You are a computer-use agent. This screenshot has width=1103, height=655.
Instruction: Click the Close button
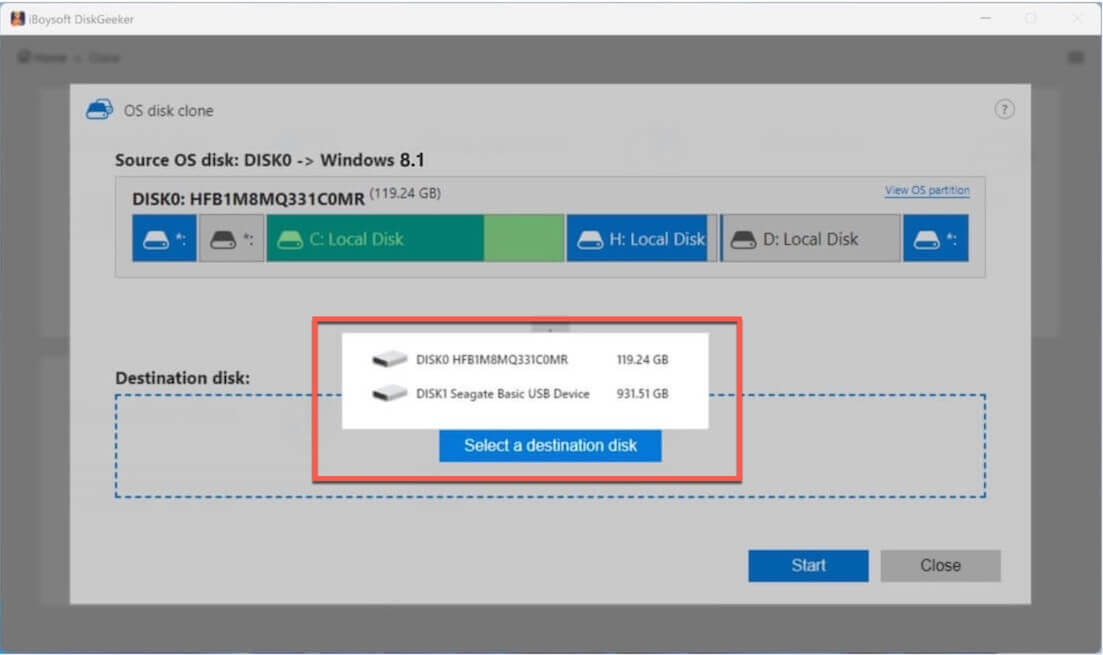[940, 565]
